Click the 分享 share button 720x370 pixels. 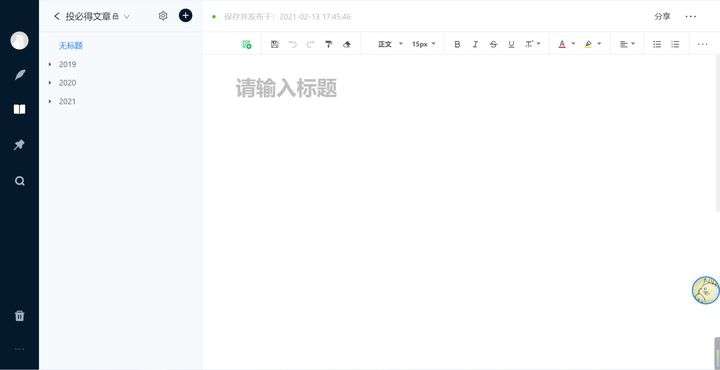662,17
